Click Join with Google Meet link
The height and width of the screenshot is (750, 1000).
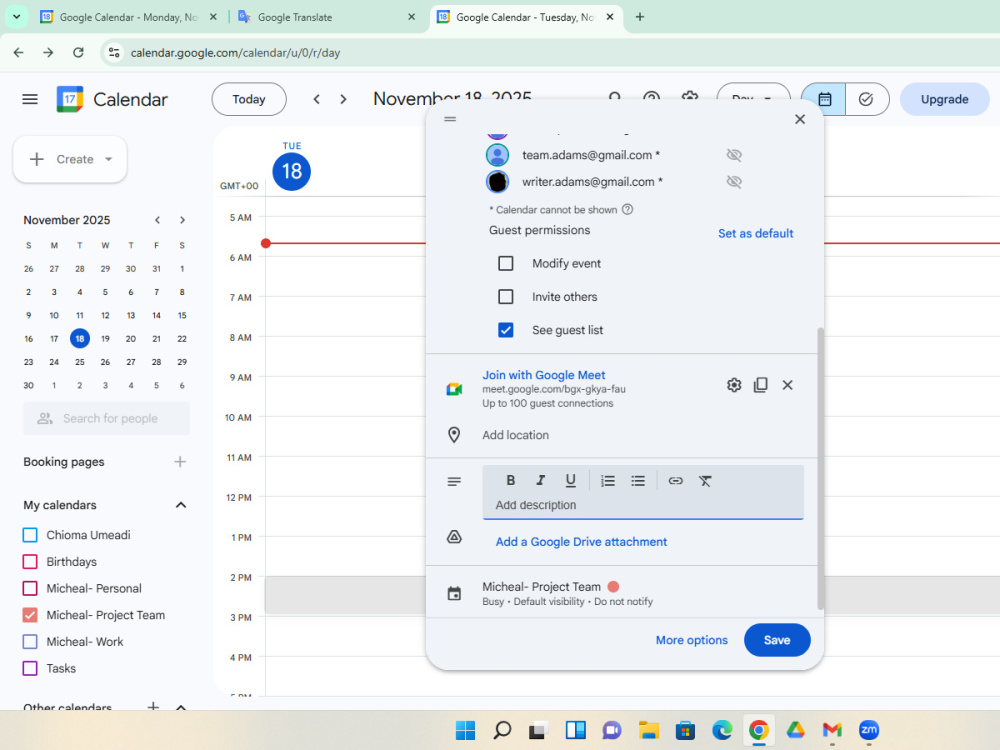click(543, 375)
